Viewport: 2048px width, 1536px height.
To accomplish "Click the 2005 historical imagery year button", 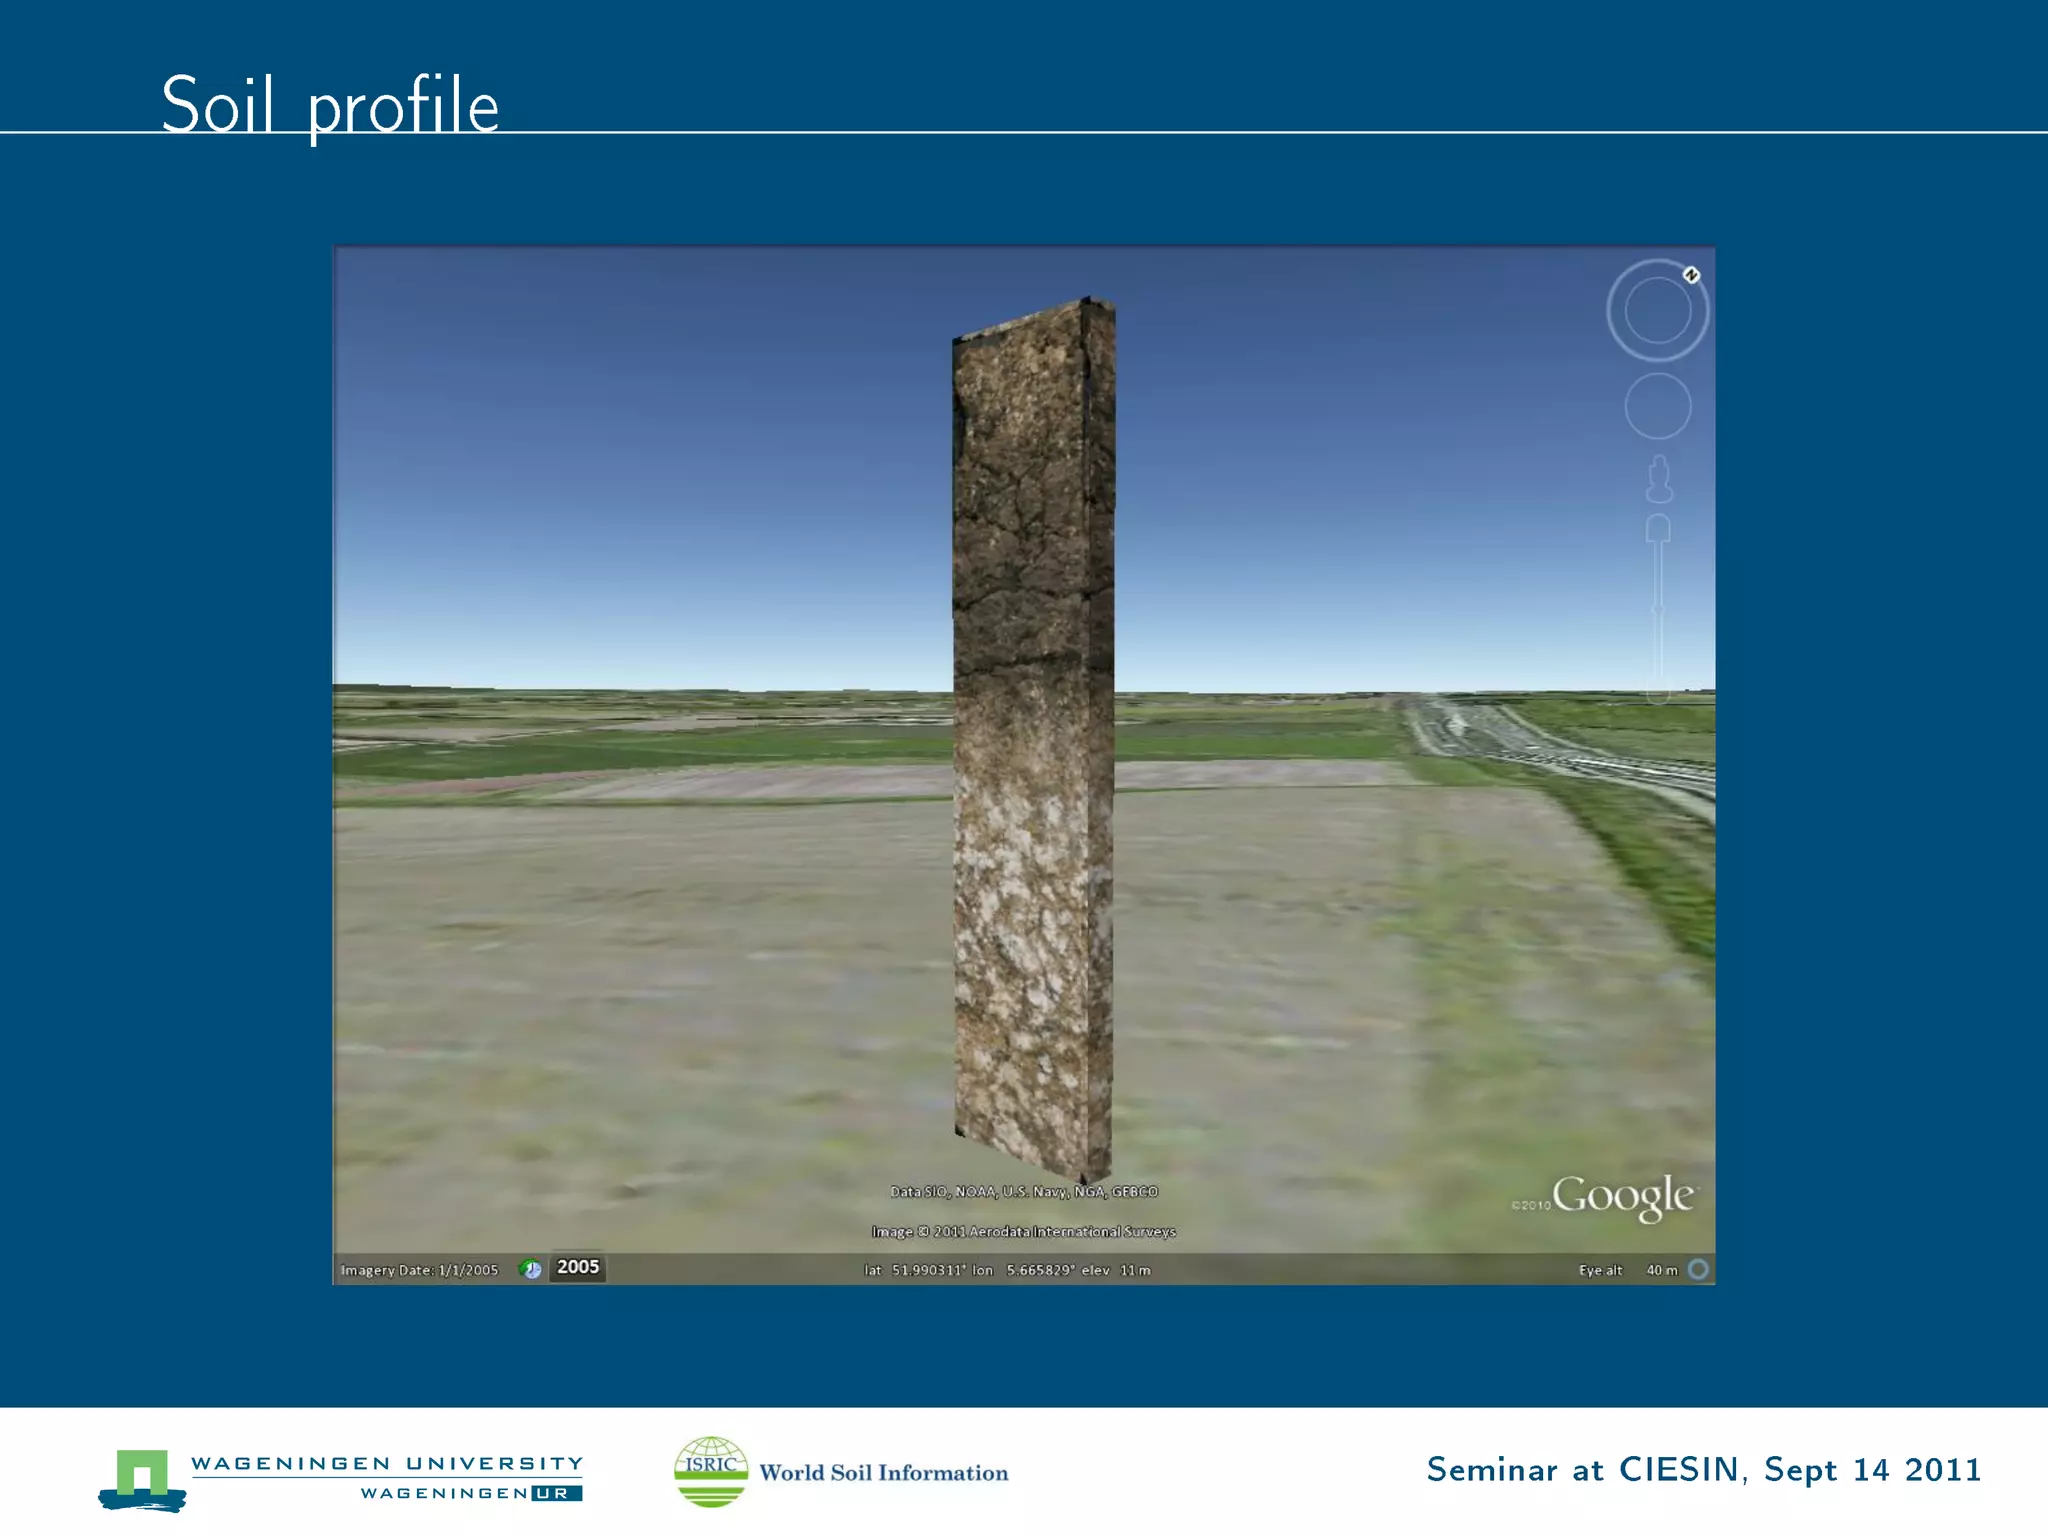I will (x=577, y=1267).
